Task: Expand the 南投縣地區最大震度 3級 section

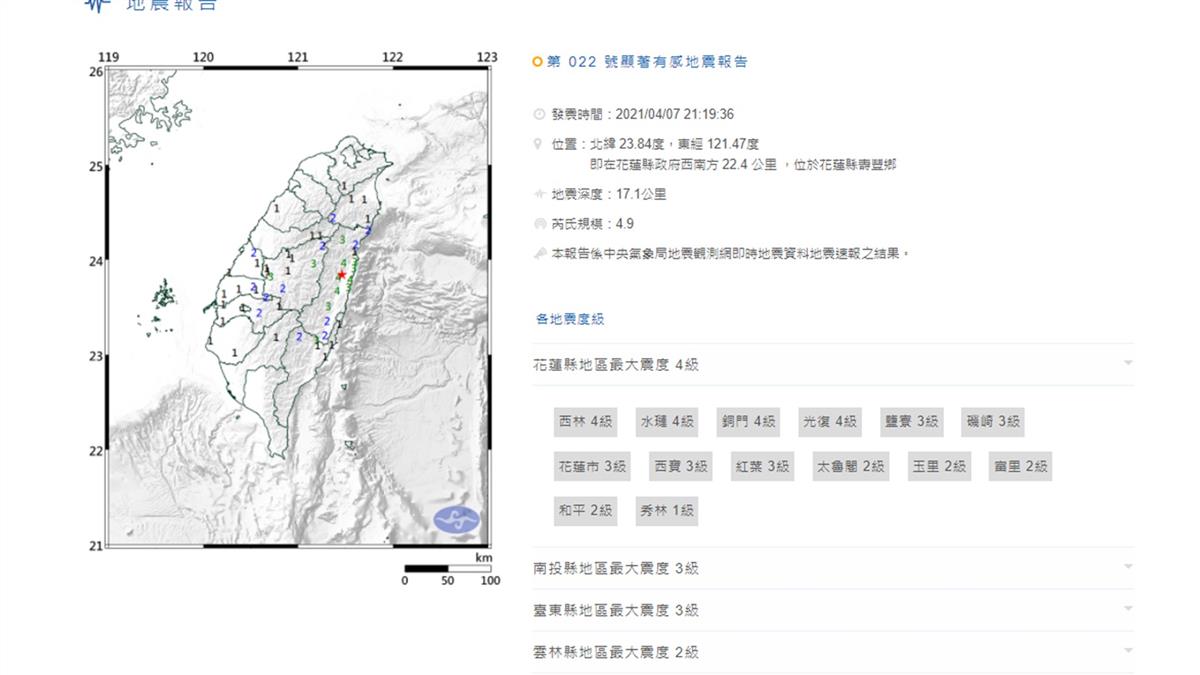Action: tap(1127, 568)
